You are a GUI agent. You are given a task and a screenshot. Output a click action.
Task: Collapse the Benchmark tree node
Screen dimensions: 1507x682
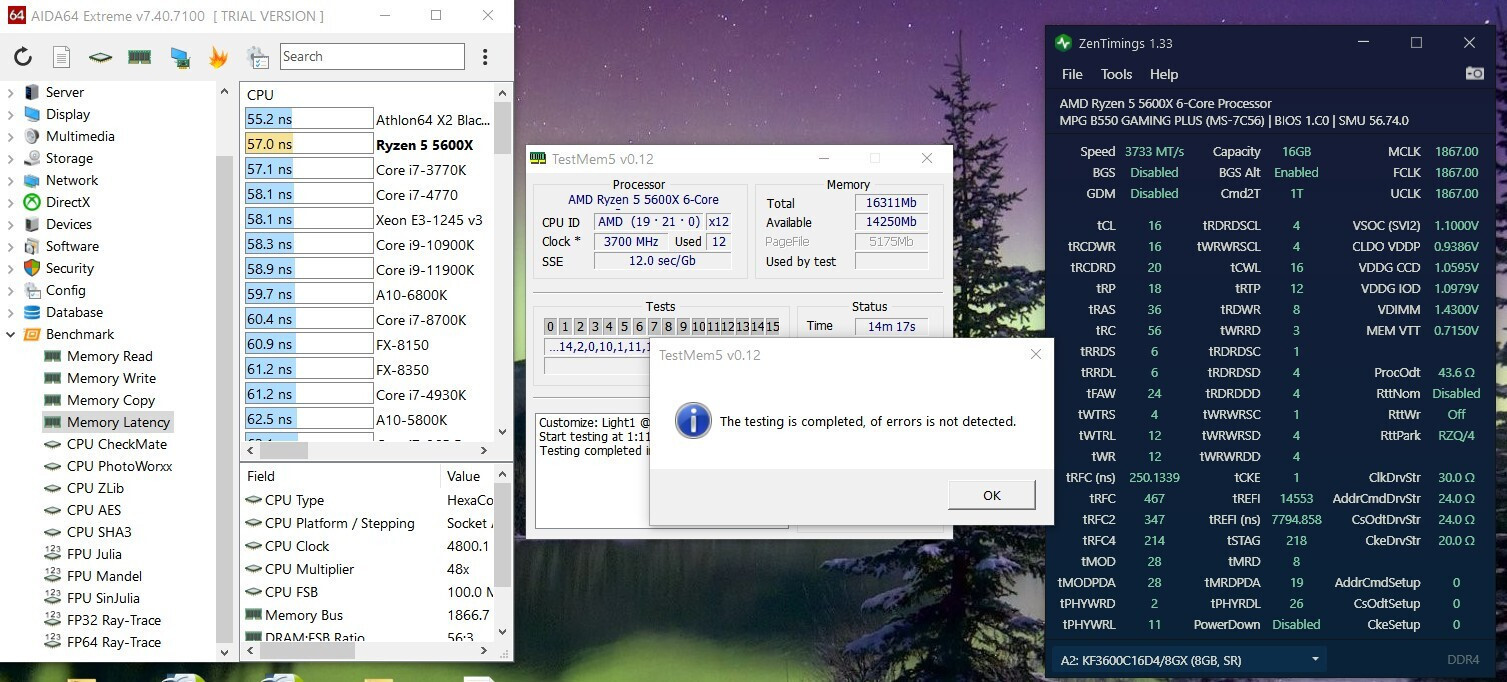tap(11, 334)
